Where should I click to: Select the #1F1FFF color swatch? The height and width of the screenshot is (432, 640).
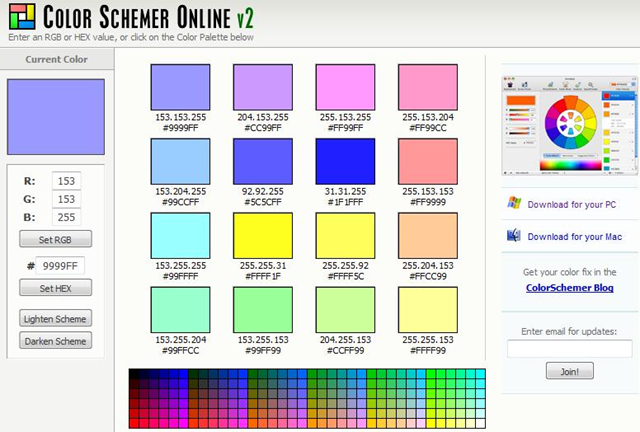click(345, 161)
